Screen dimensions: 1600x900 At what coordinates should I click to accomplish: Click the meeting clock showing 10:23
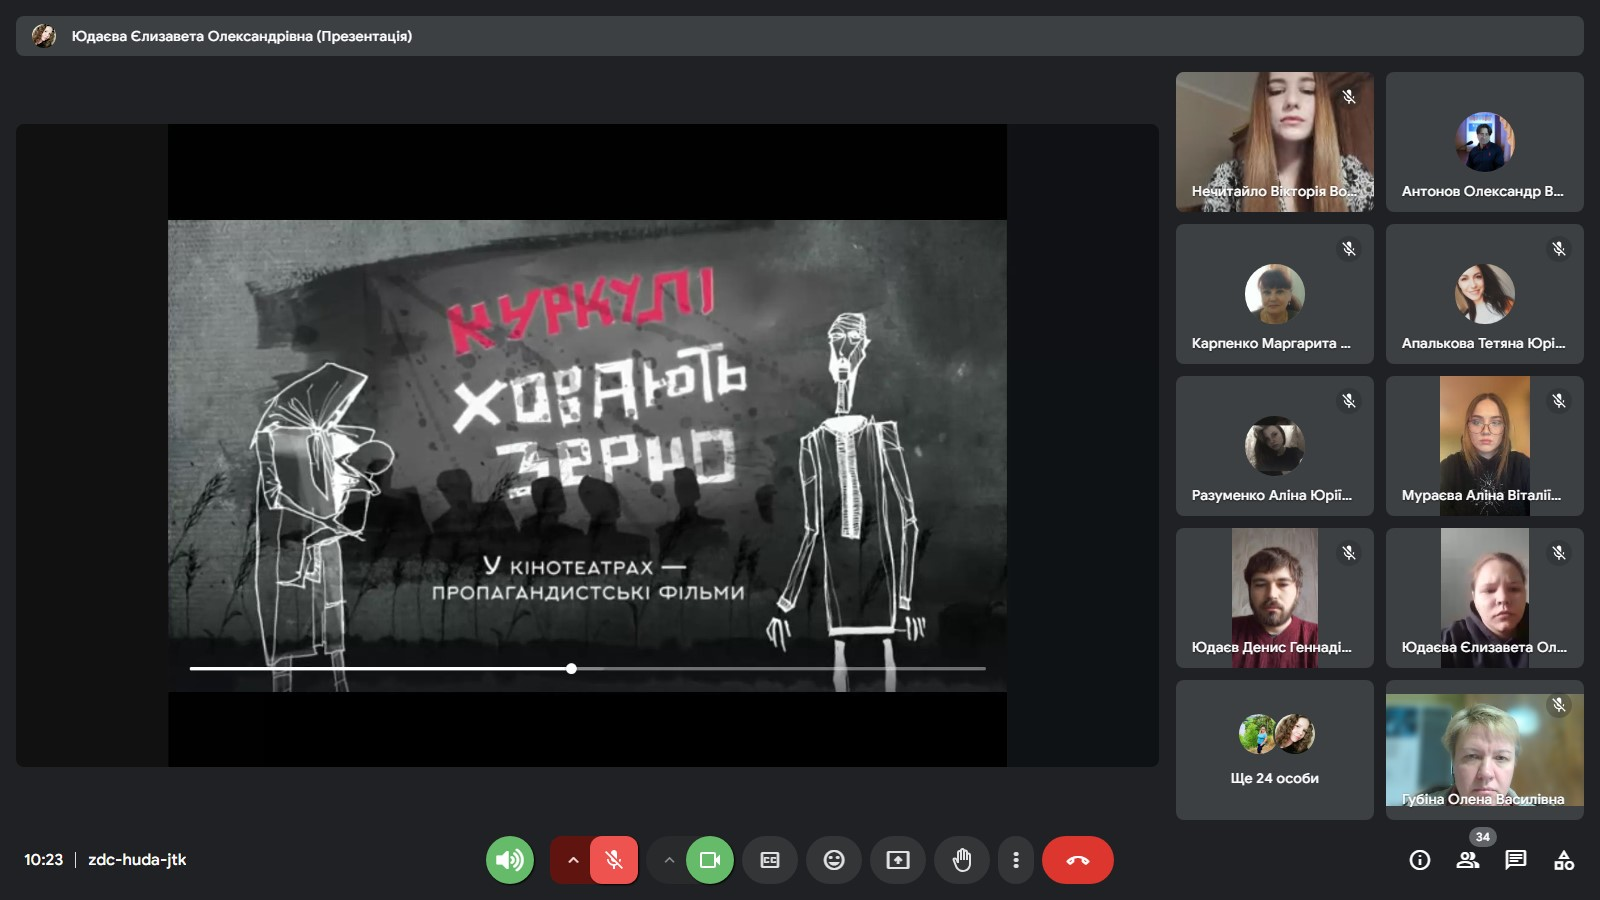44,860
